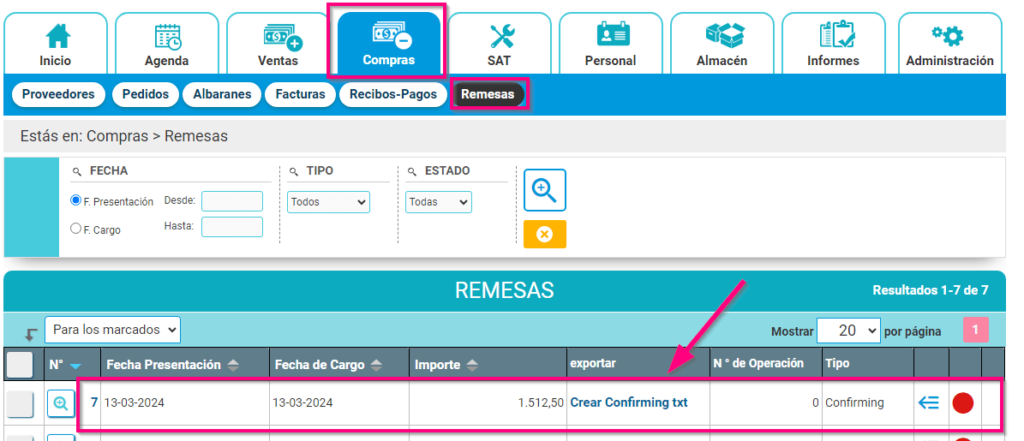Change results per page dropdown
1024x441 pixels.
tap(848, 331)
